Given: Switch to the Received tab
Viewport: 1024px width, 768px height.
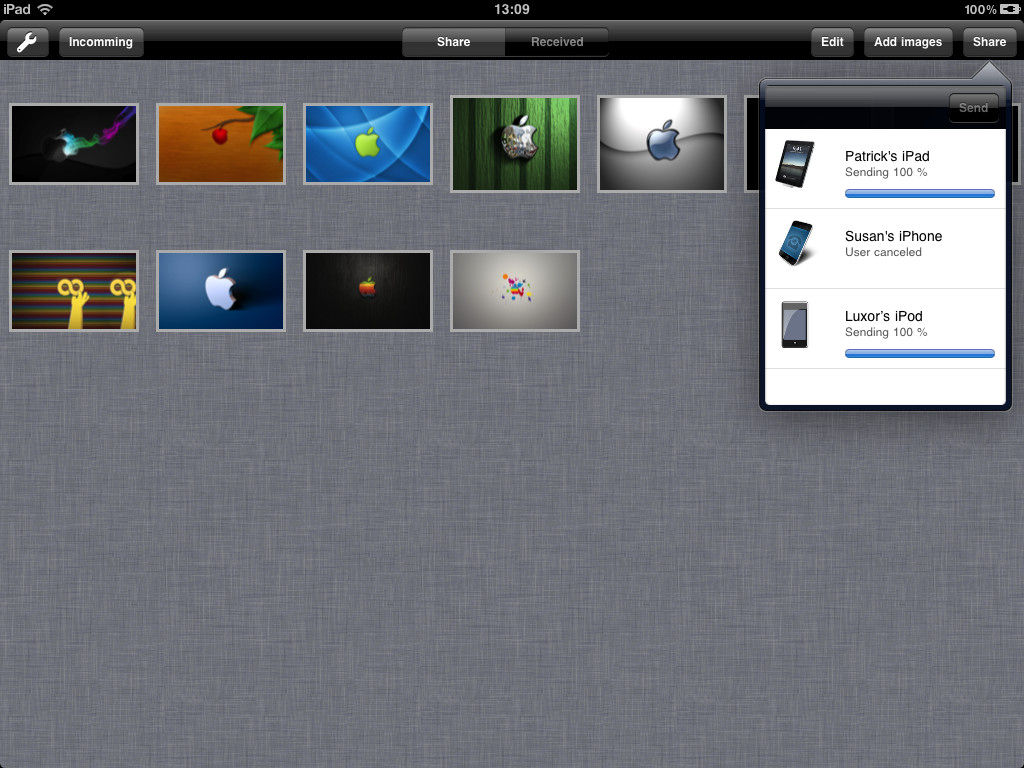Looking at the screenshot, I should tap(556, 42).
